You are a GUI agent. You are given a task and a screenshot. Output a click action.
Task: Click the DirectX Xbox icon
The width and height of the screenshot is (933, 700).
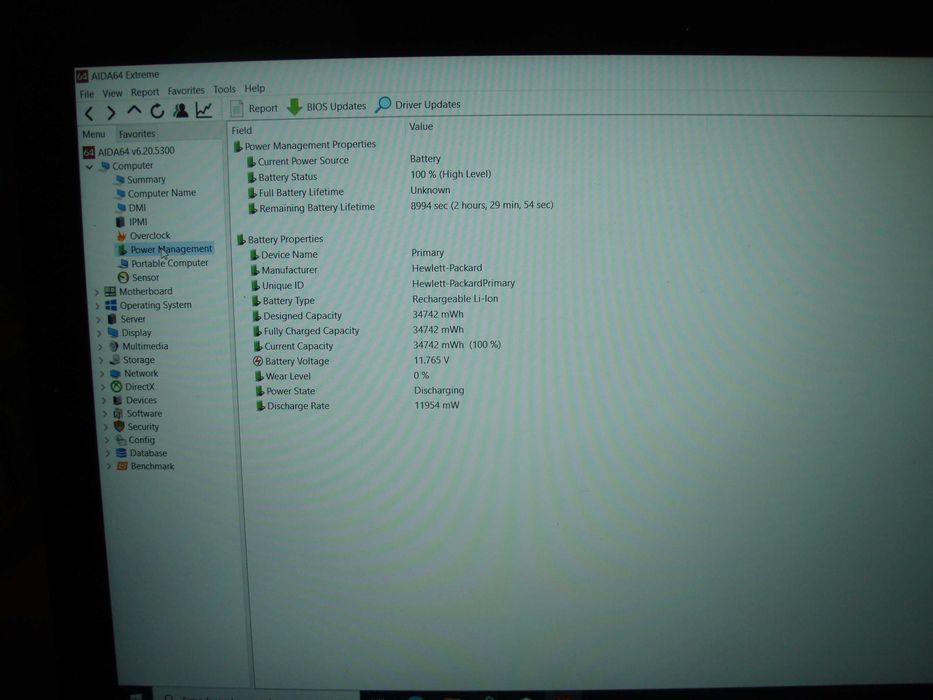coord(116,387)
